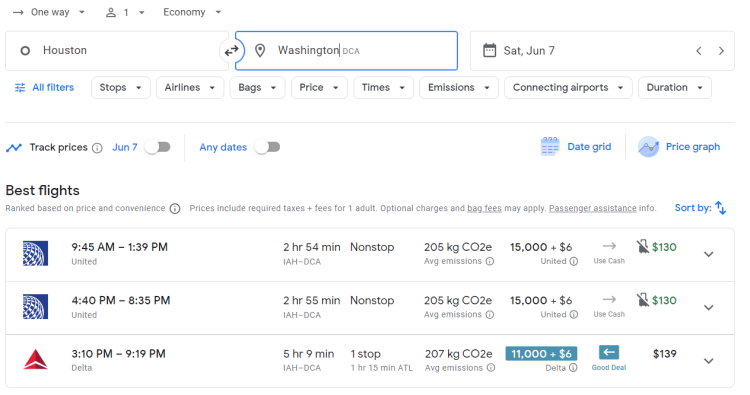
Task: Select 11,000 + $6 Delta miles price
Action: 541,354
